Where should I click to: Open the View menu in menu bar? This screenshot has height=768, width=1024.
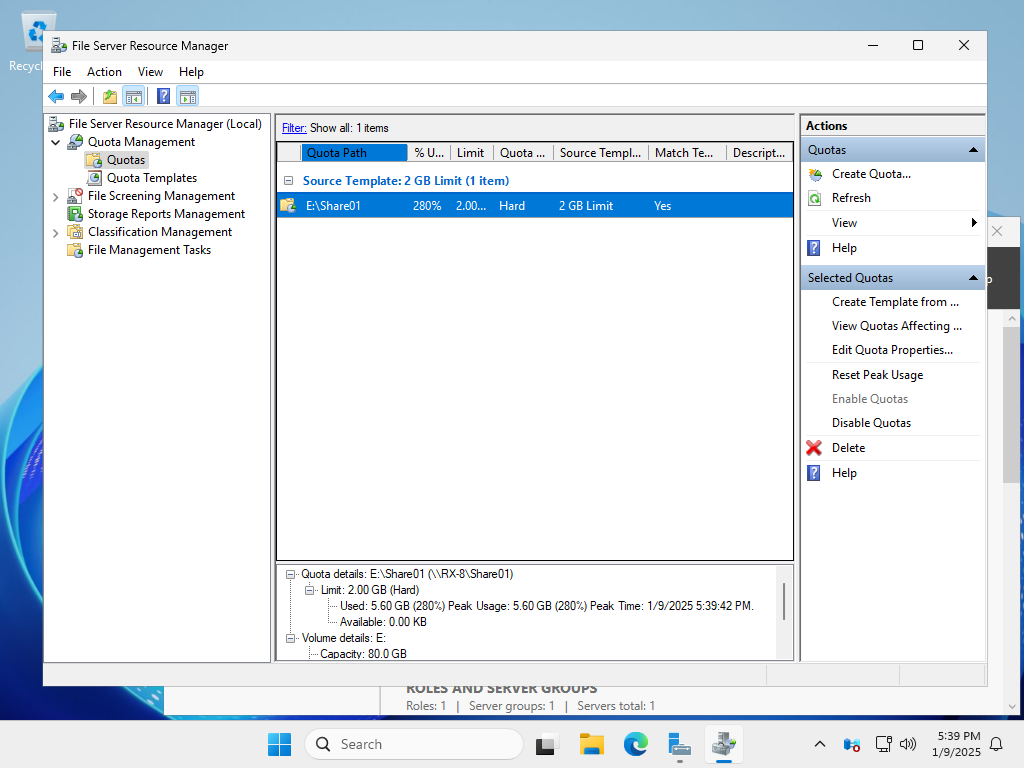(150, 72)
